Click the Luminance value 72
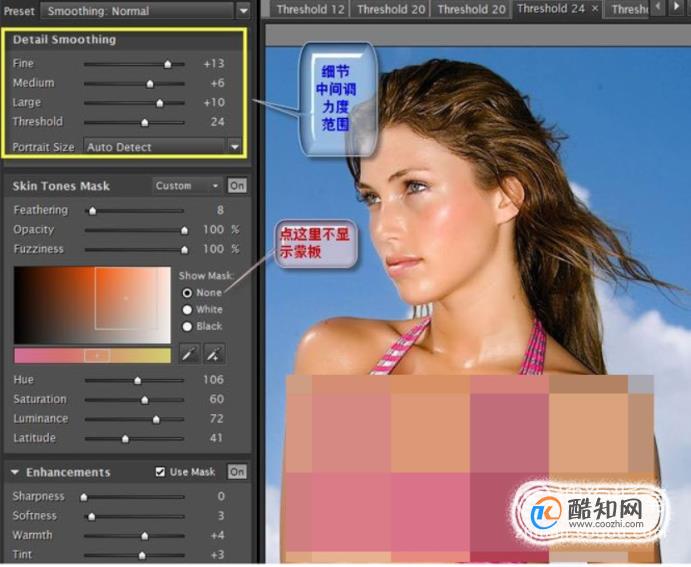Screen dimensions: 691x567 [217, 419]
